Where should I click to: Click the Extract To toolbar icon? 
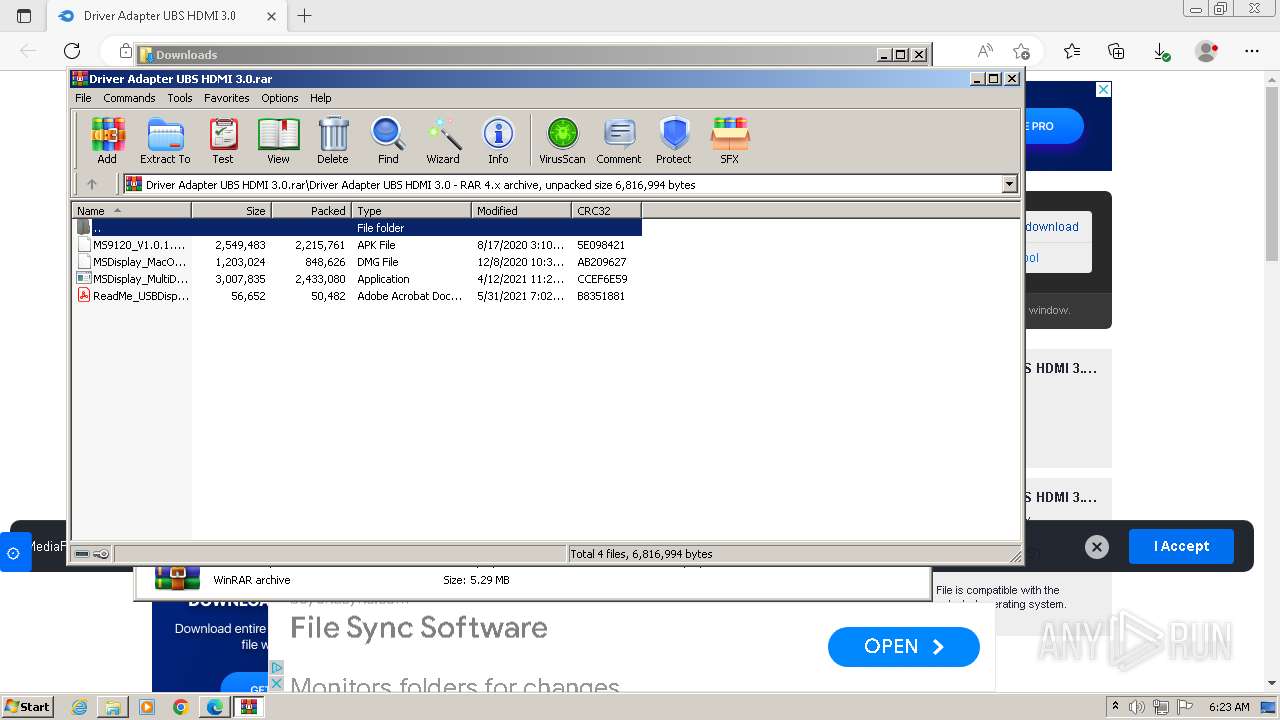[x=165, y=140]
